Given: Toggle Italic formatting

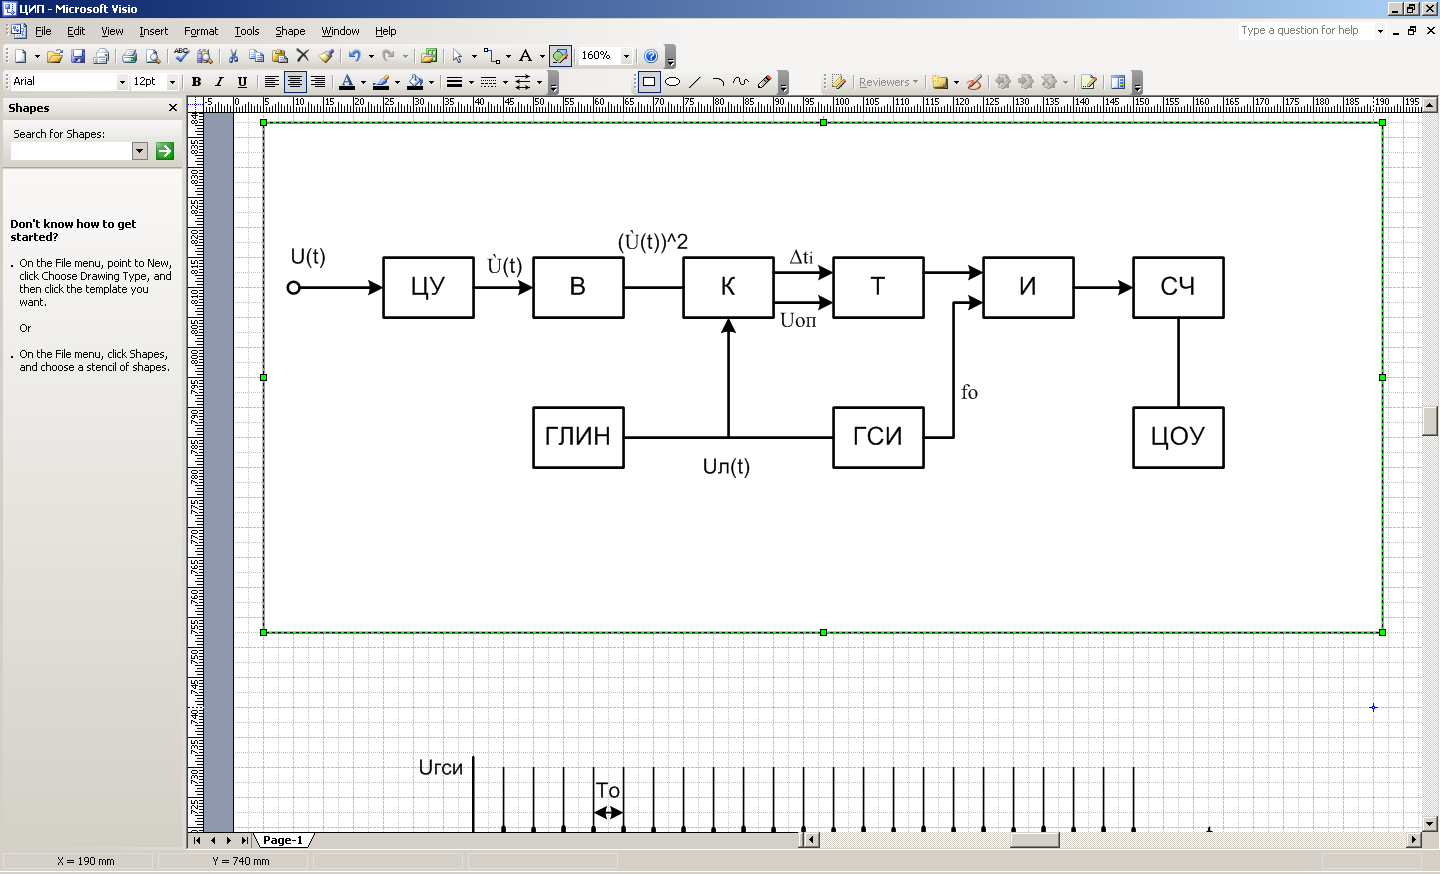Looking at the screenshot, I should tap(219, 82).
